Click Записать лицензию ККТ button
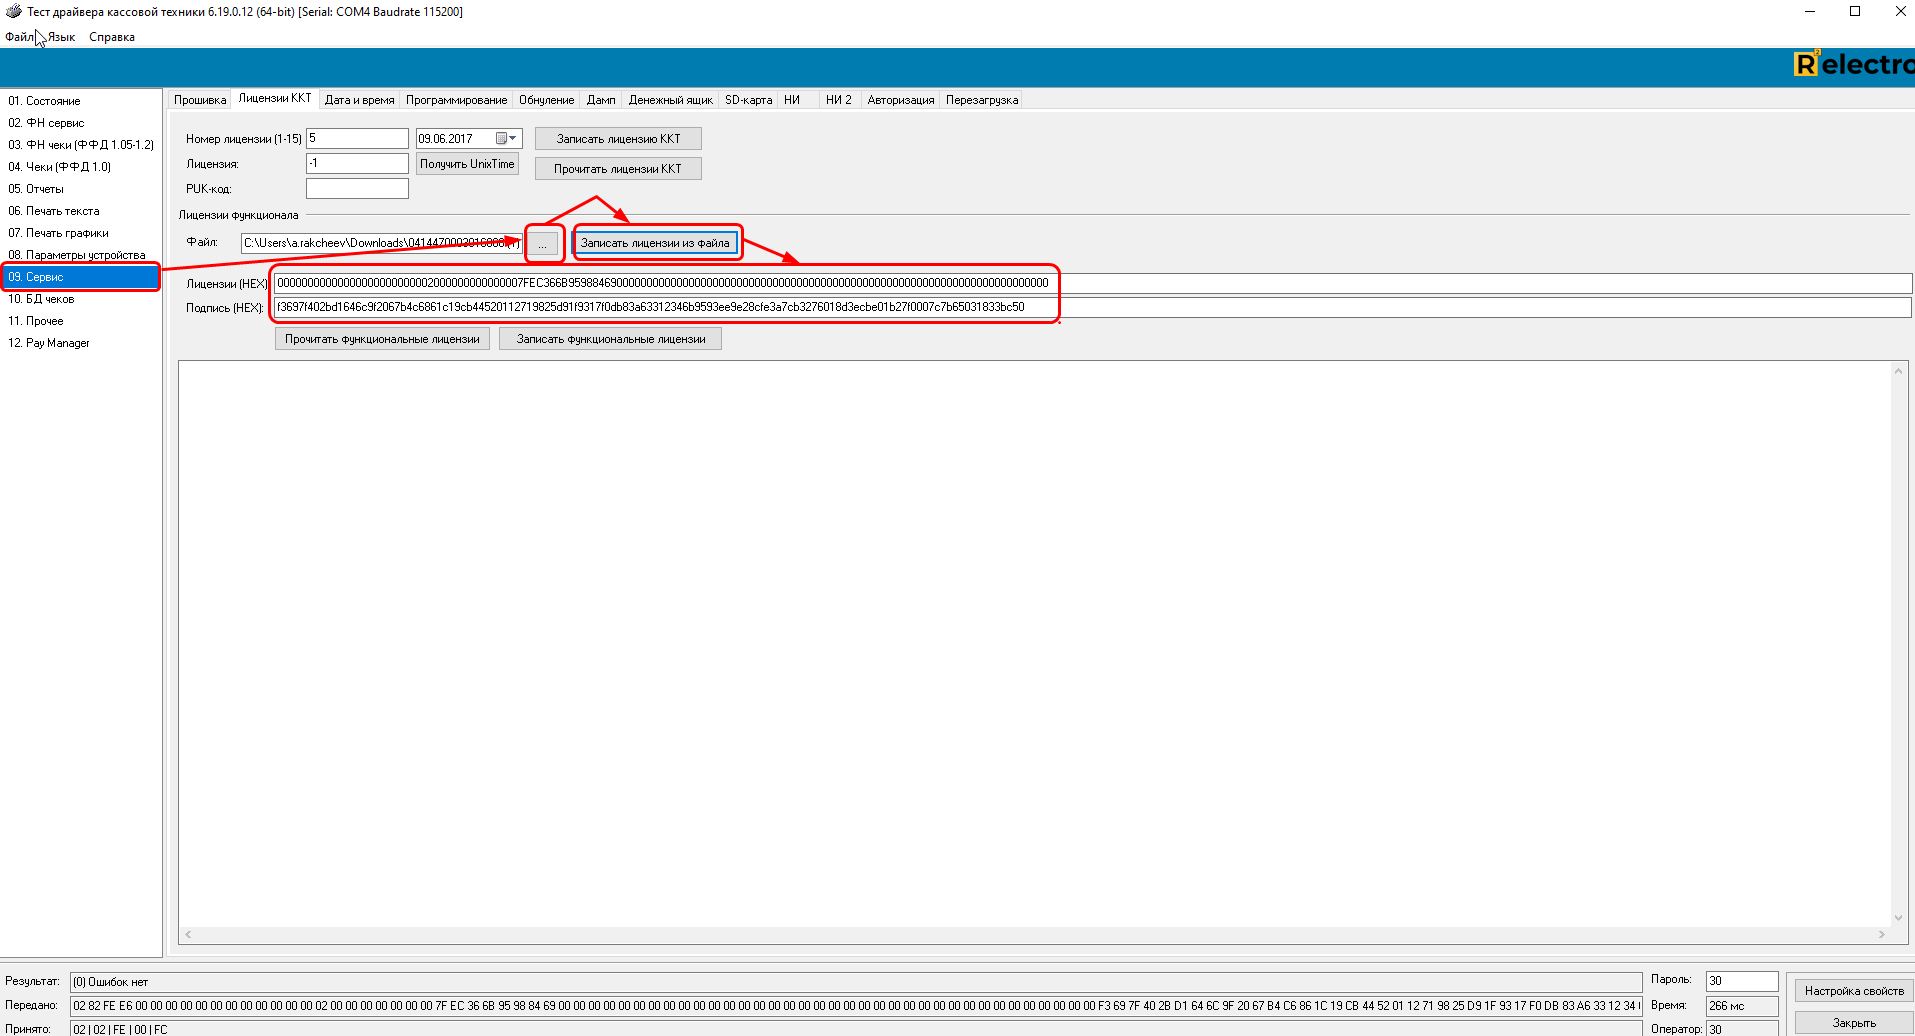Viewport: 1915px width, 1036px height. 618,139
